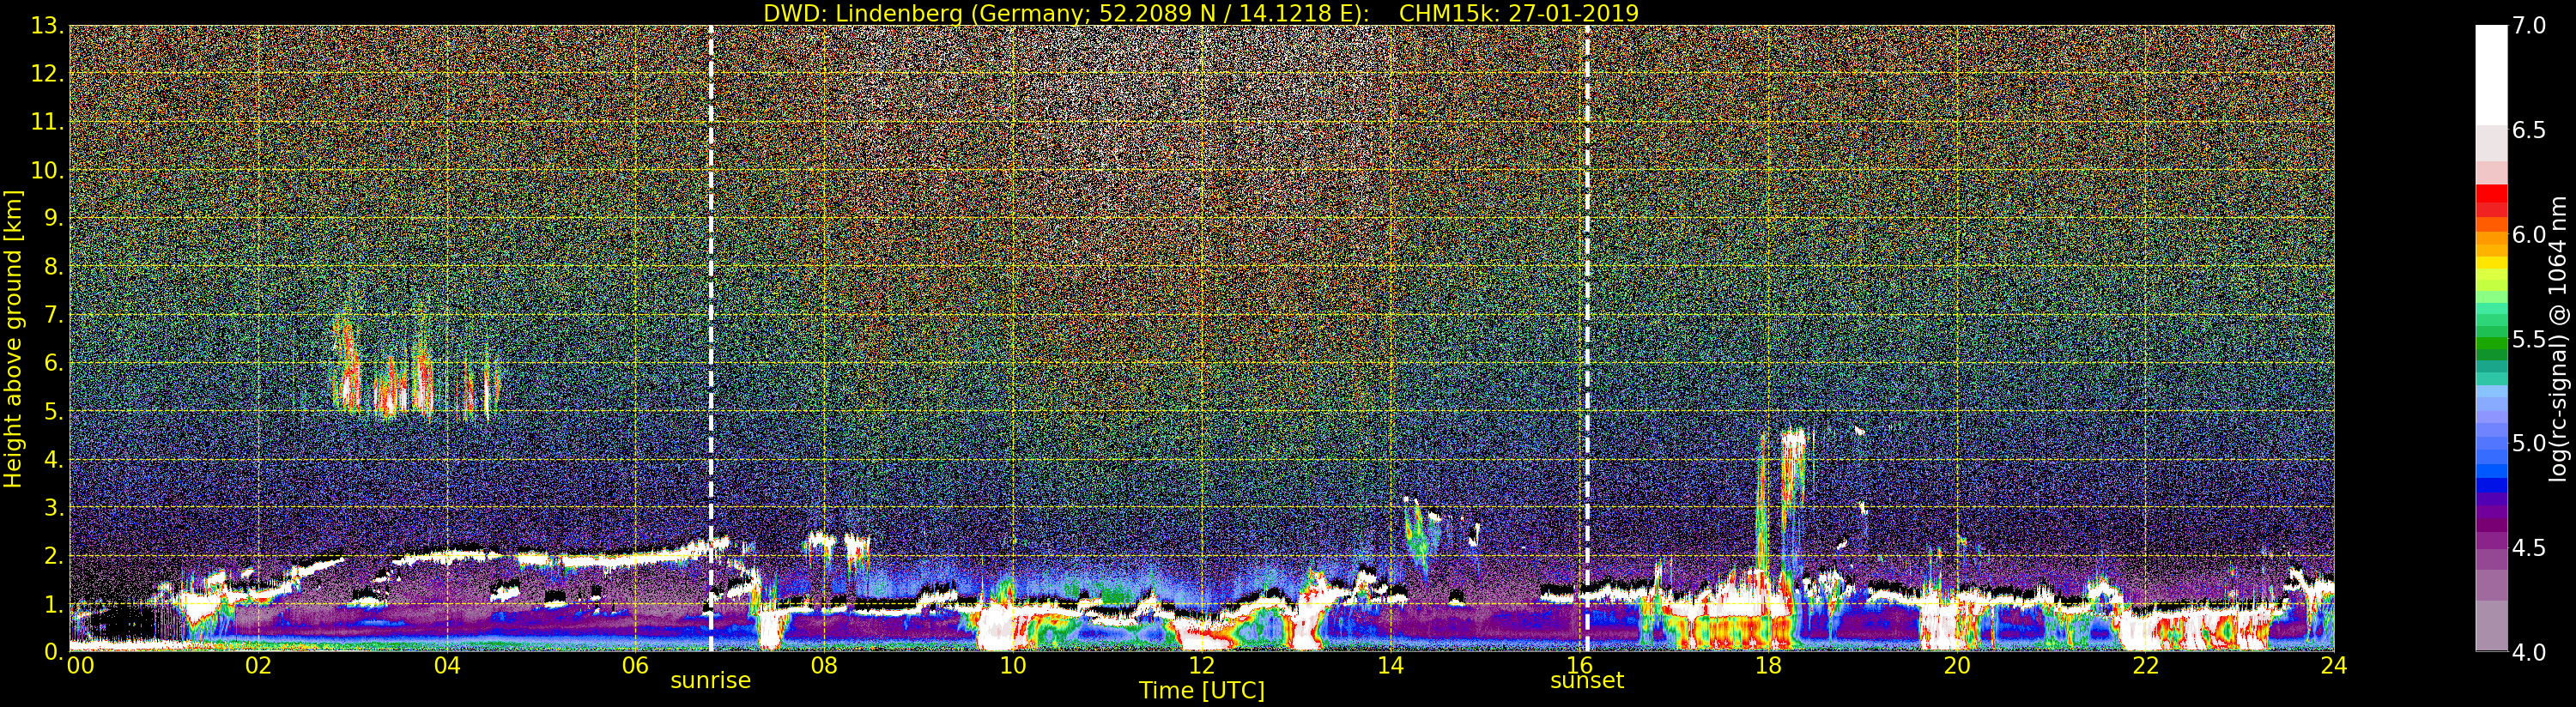Select the 'Height above ground [km]' axis label

click(13, 338)
